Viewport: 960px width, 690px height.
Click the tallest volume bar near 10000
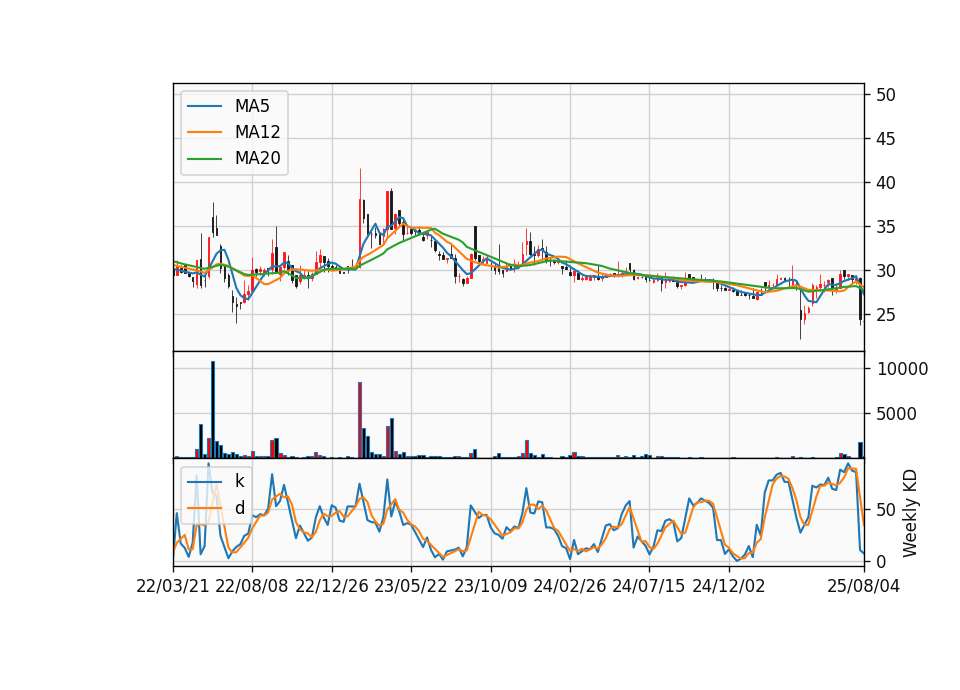click(213, 410)
